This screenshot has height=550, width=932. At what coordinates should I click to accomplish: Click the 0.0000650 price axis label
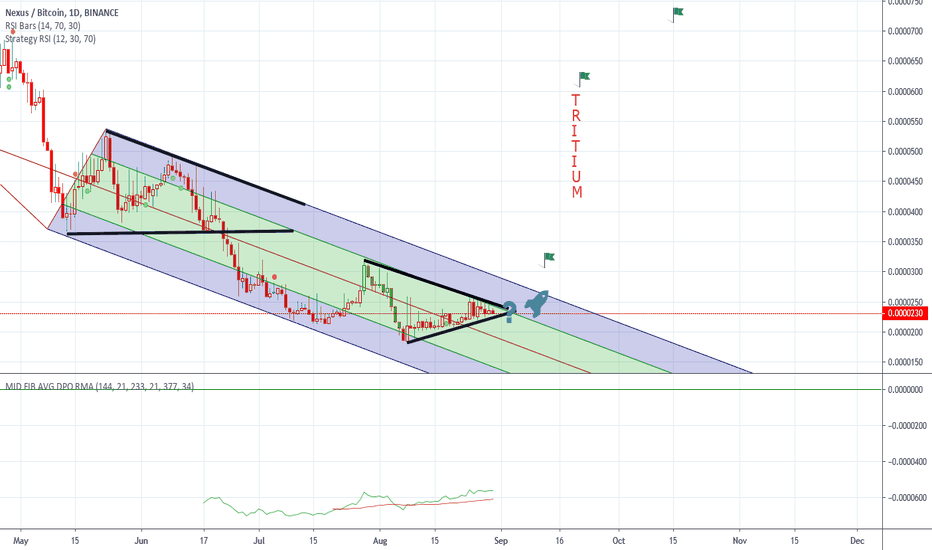coord(905,61)
